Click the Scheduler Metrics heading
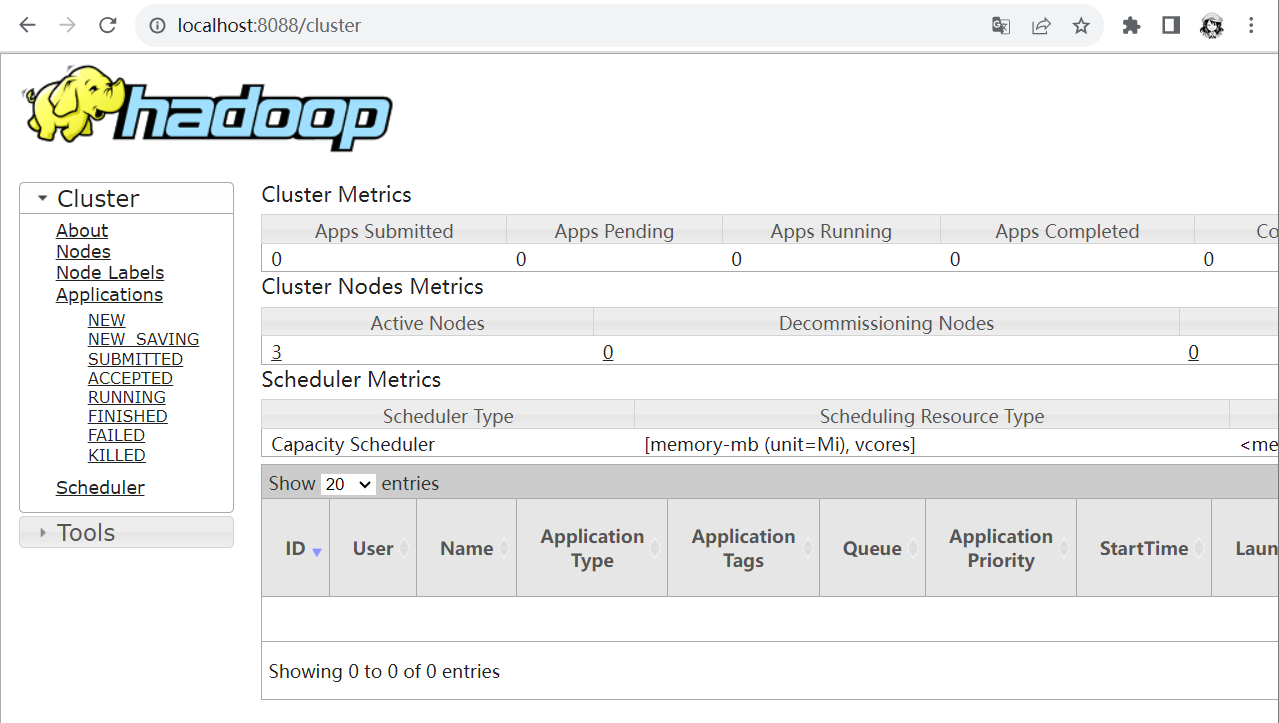1279x723 pixels. pyautogui.click(x=351, y=379)
